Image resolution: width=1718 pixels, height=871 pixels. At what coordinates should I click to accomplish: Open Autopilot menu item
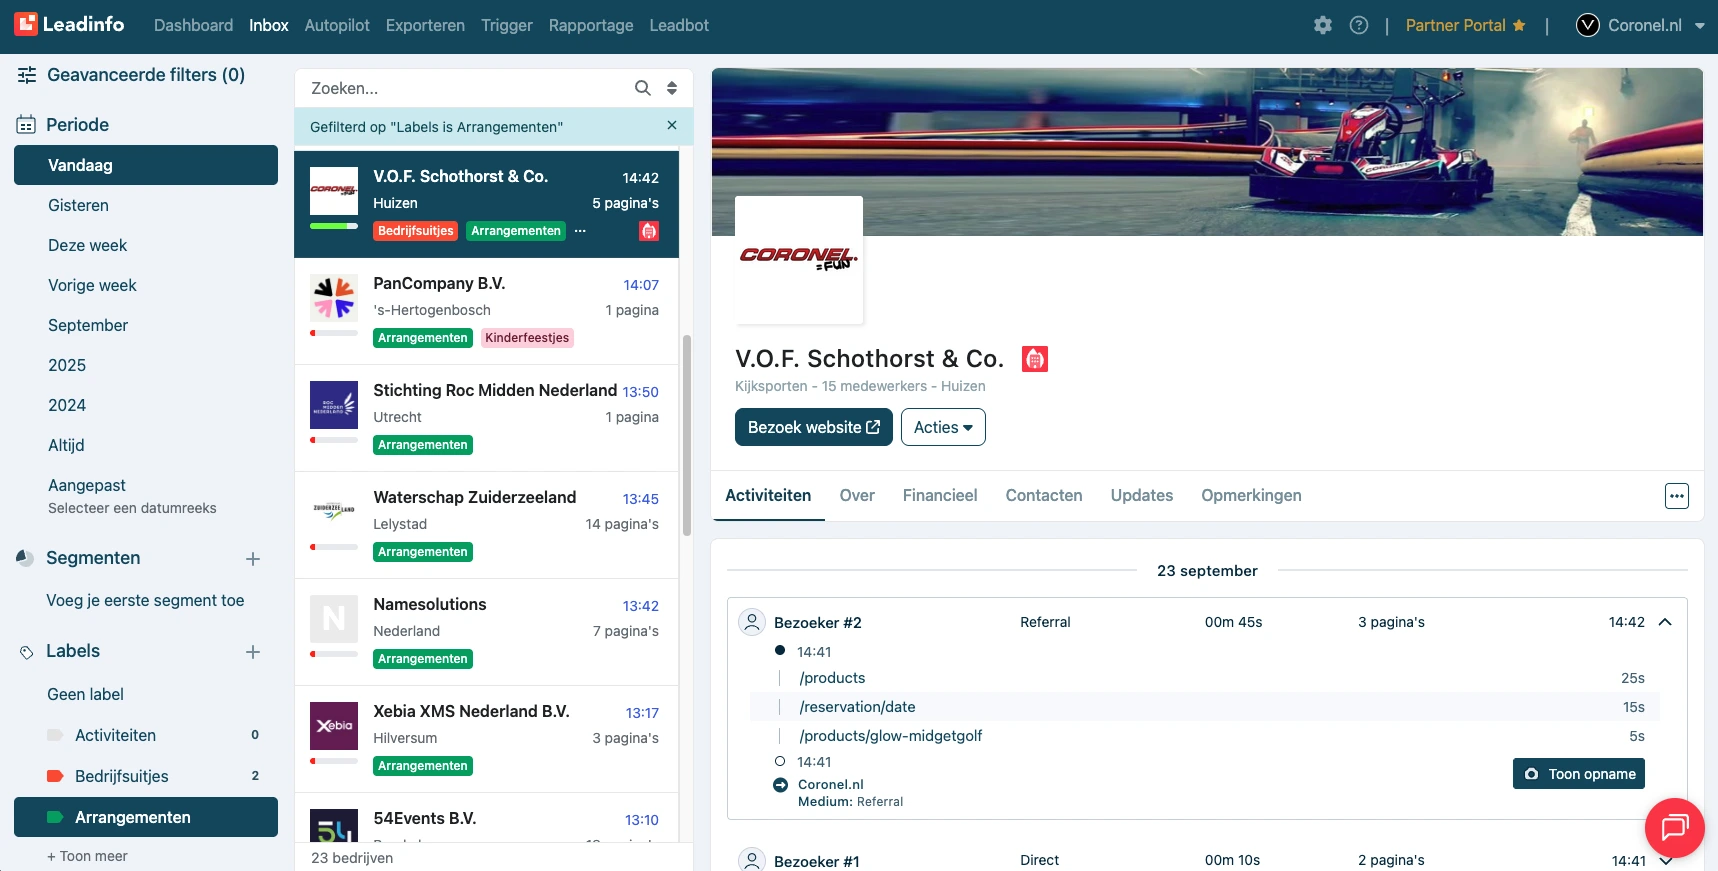pos(337,25)
